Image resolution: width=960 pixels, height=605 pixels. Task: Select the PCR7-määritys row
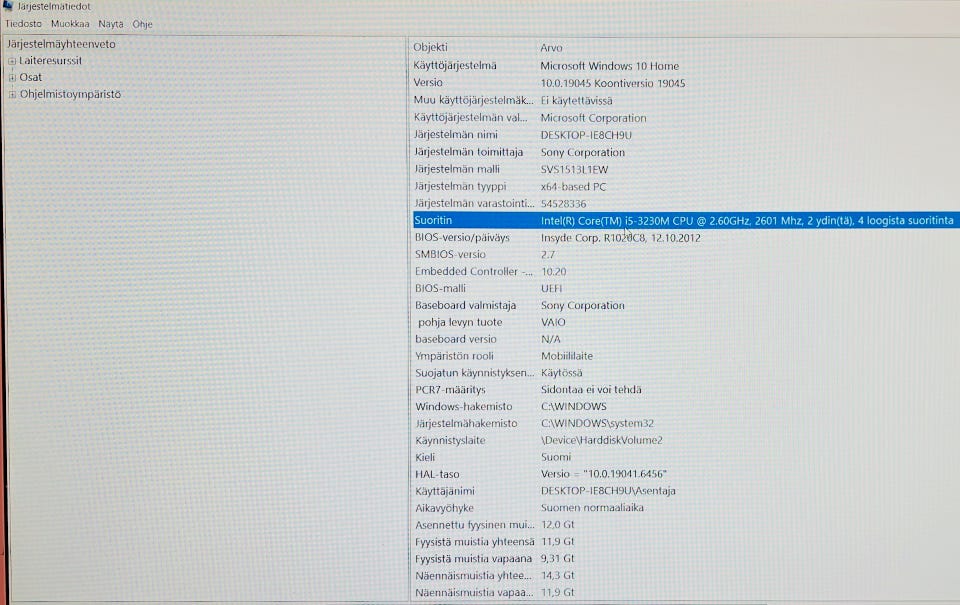tap(450, 389)
